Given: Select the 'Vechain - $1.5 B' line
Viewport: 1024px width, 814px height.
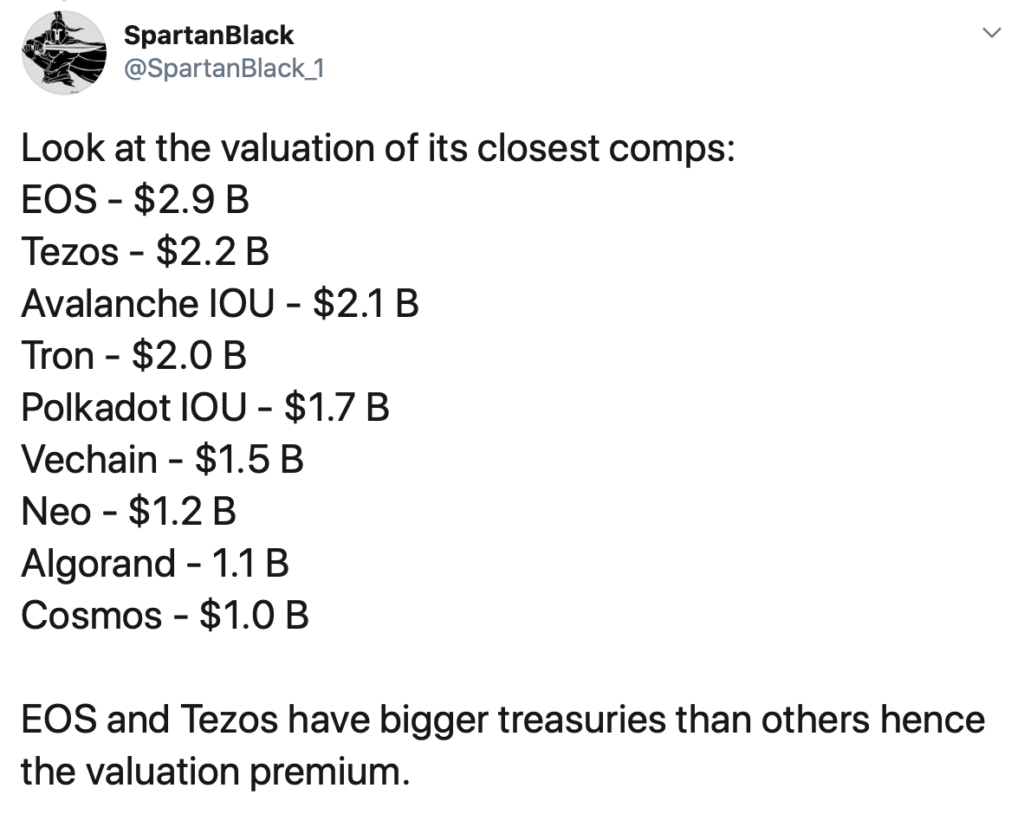Looking at the screenshot, I should coord(162,460).
